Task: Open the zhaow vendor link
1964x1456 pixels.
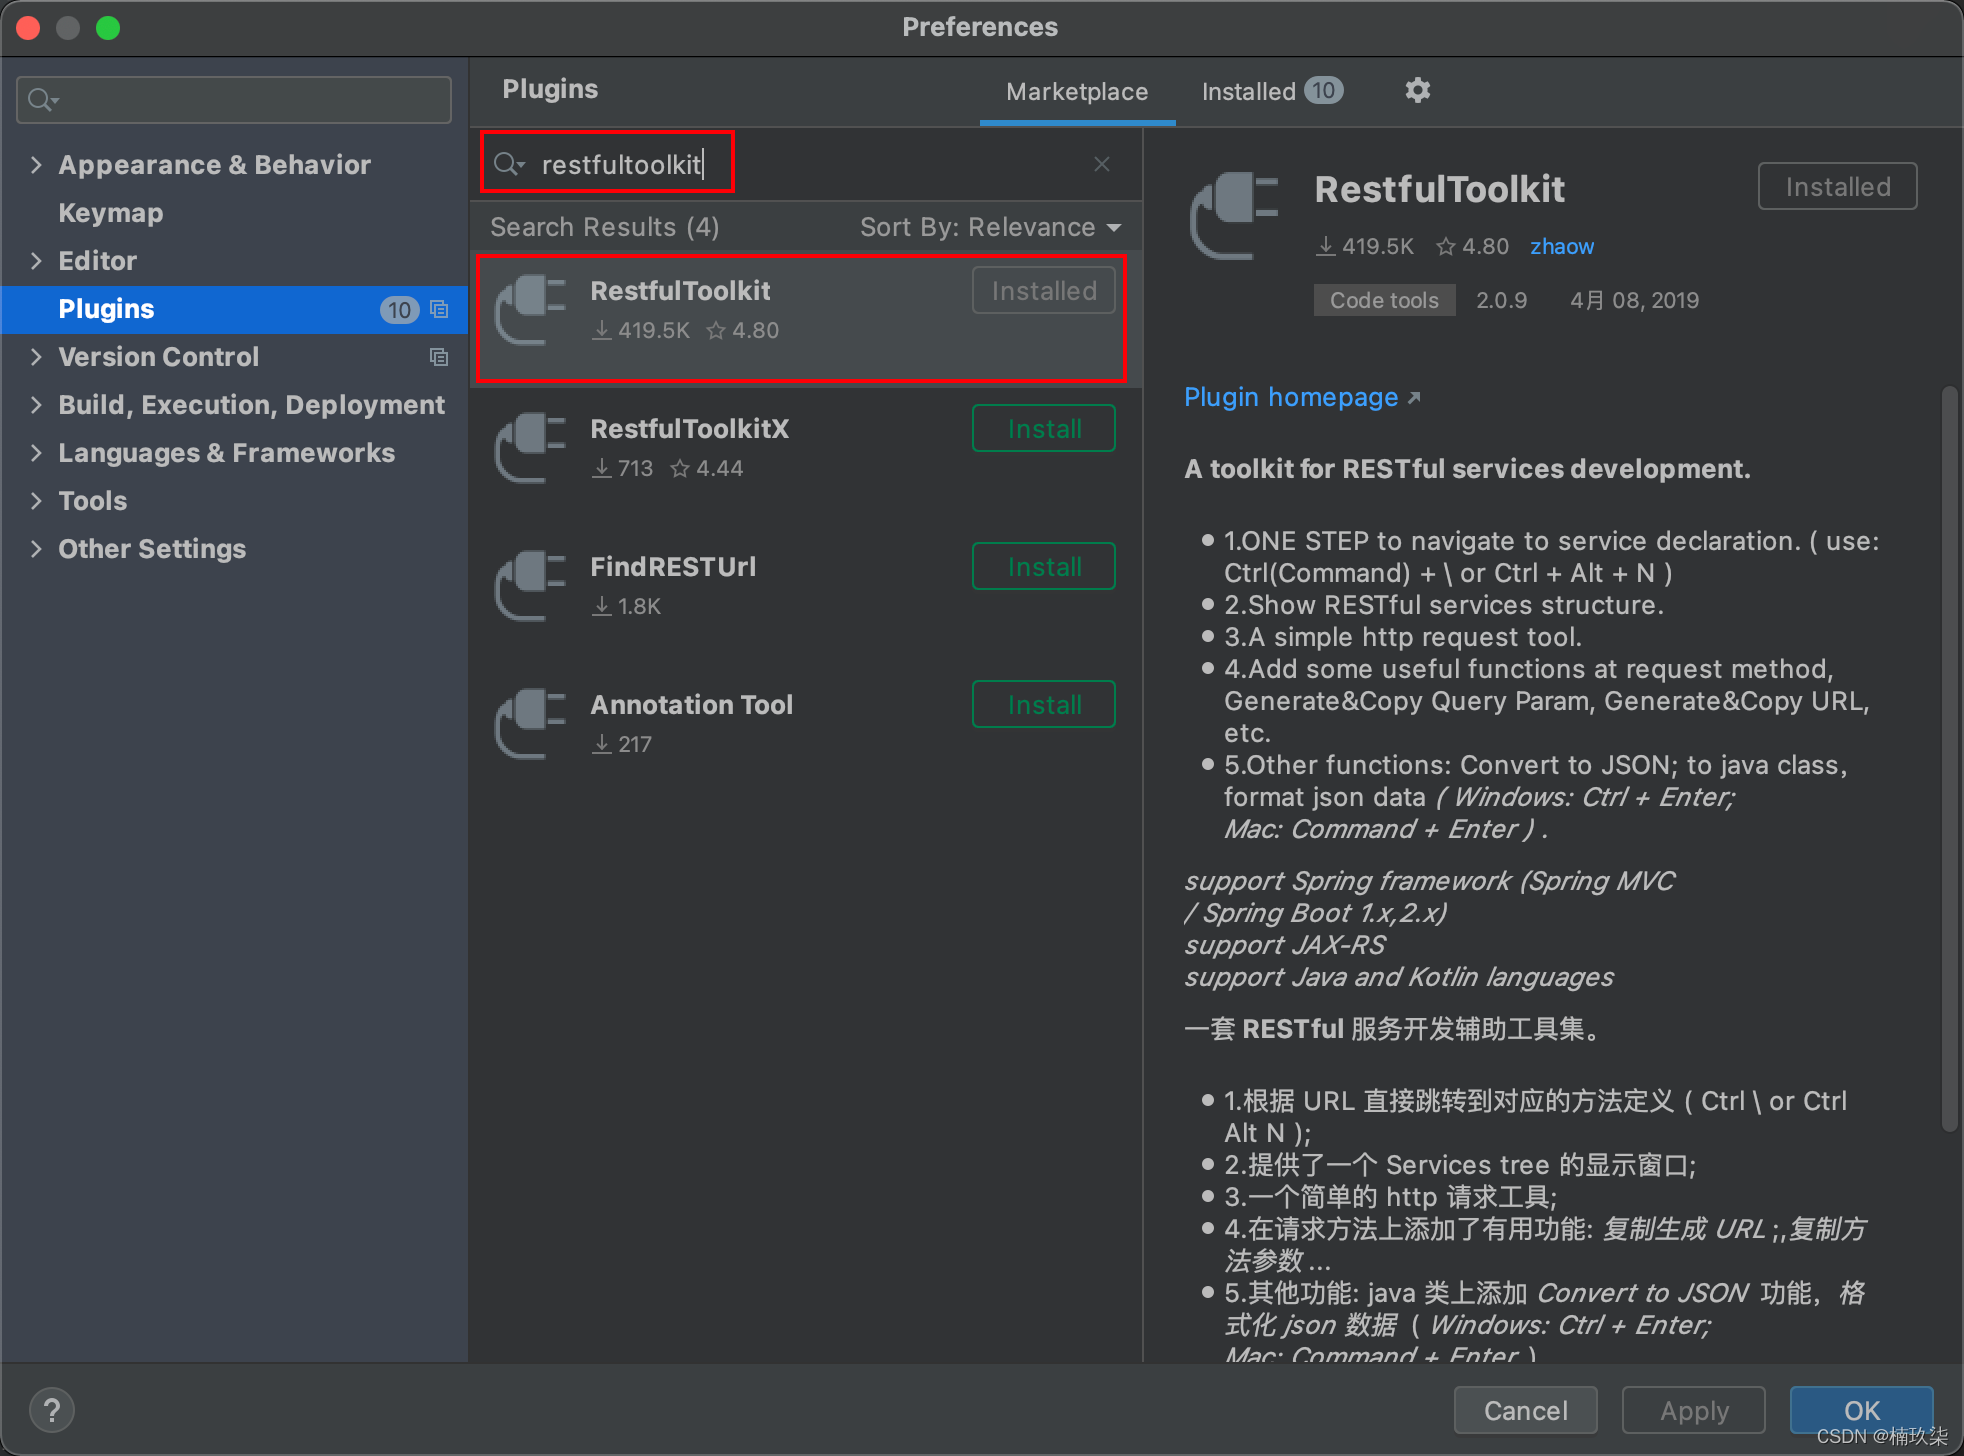Action: point(1561,246)
